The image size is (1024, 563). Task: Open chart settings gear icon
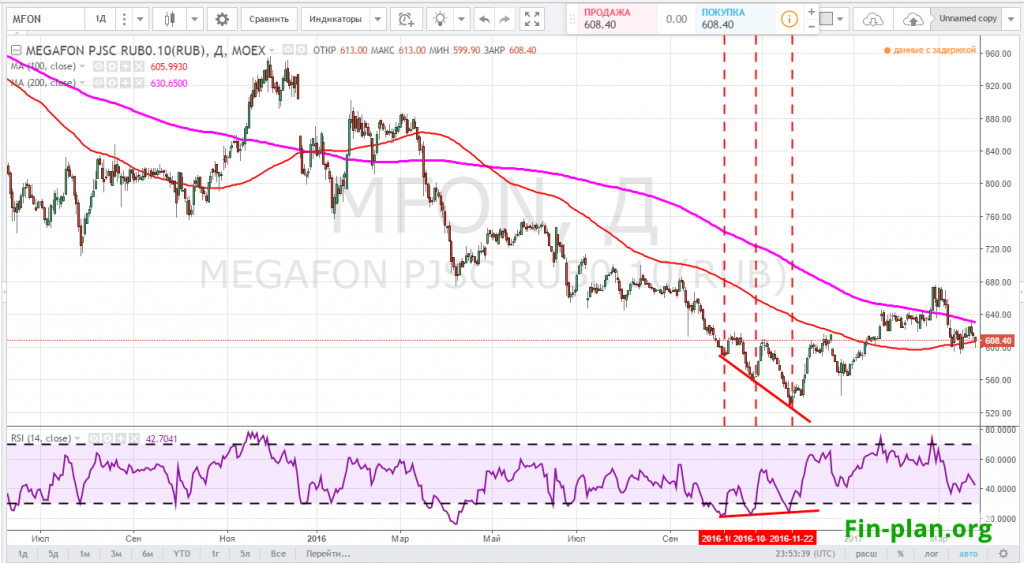222,18
